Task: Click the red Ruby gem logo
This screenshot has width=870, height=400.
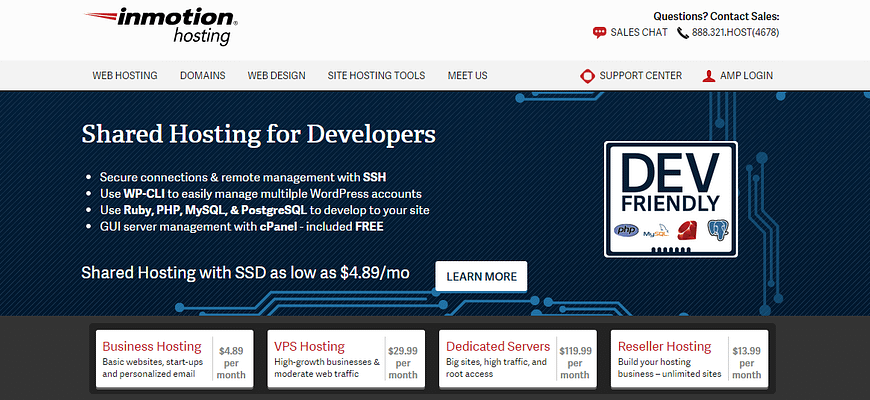Action: [x=687, y=230]
